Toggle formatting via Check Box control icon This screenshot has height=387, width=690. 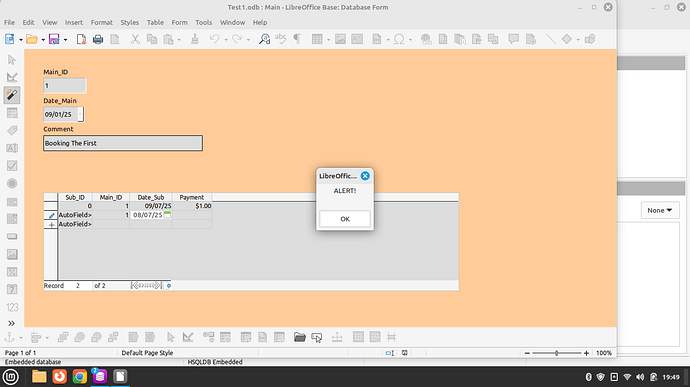tap(12, 166)
